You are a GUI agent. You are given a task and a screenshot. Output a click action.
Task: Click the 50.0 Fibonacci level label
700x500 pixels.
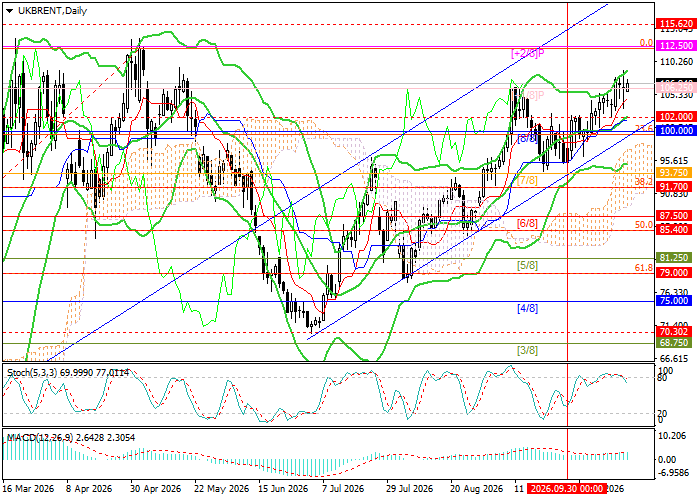tap(644, 225)
